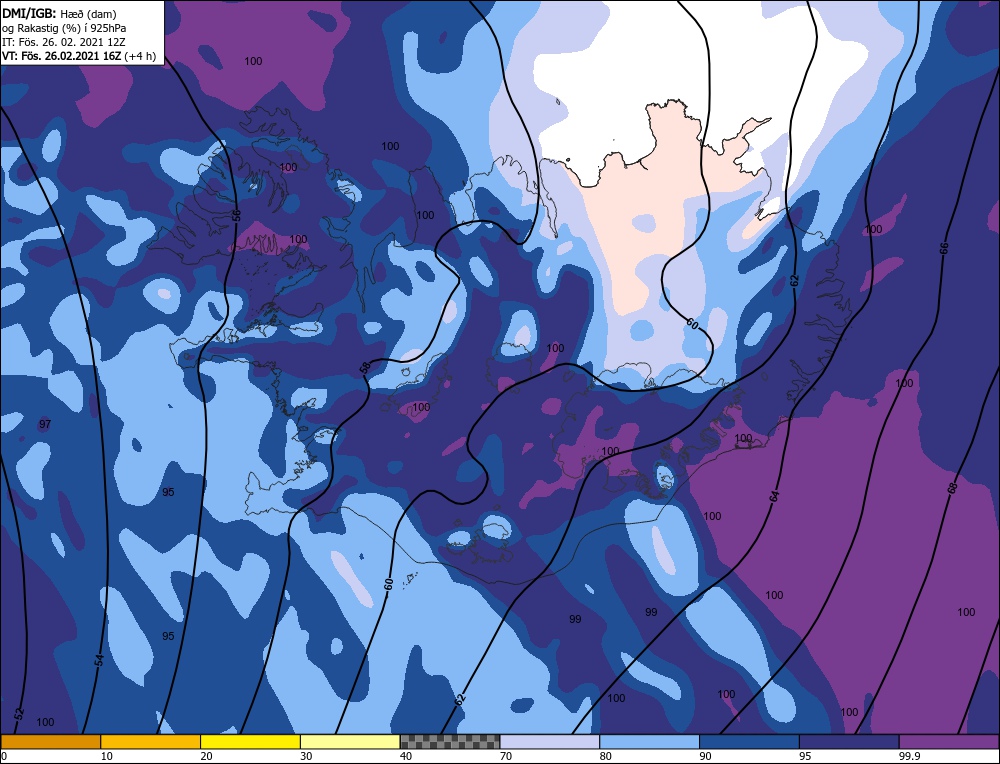
Task: Click the dark navy 95–99.9 legend swatch
Action: pyautogui.click(x=849, y=741)
